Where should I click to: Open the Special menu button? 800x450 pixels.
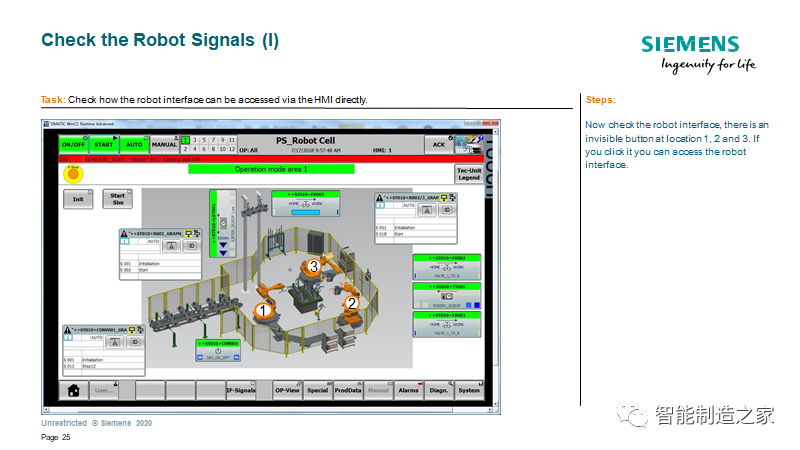click(317, 390)
